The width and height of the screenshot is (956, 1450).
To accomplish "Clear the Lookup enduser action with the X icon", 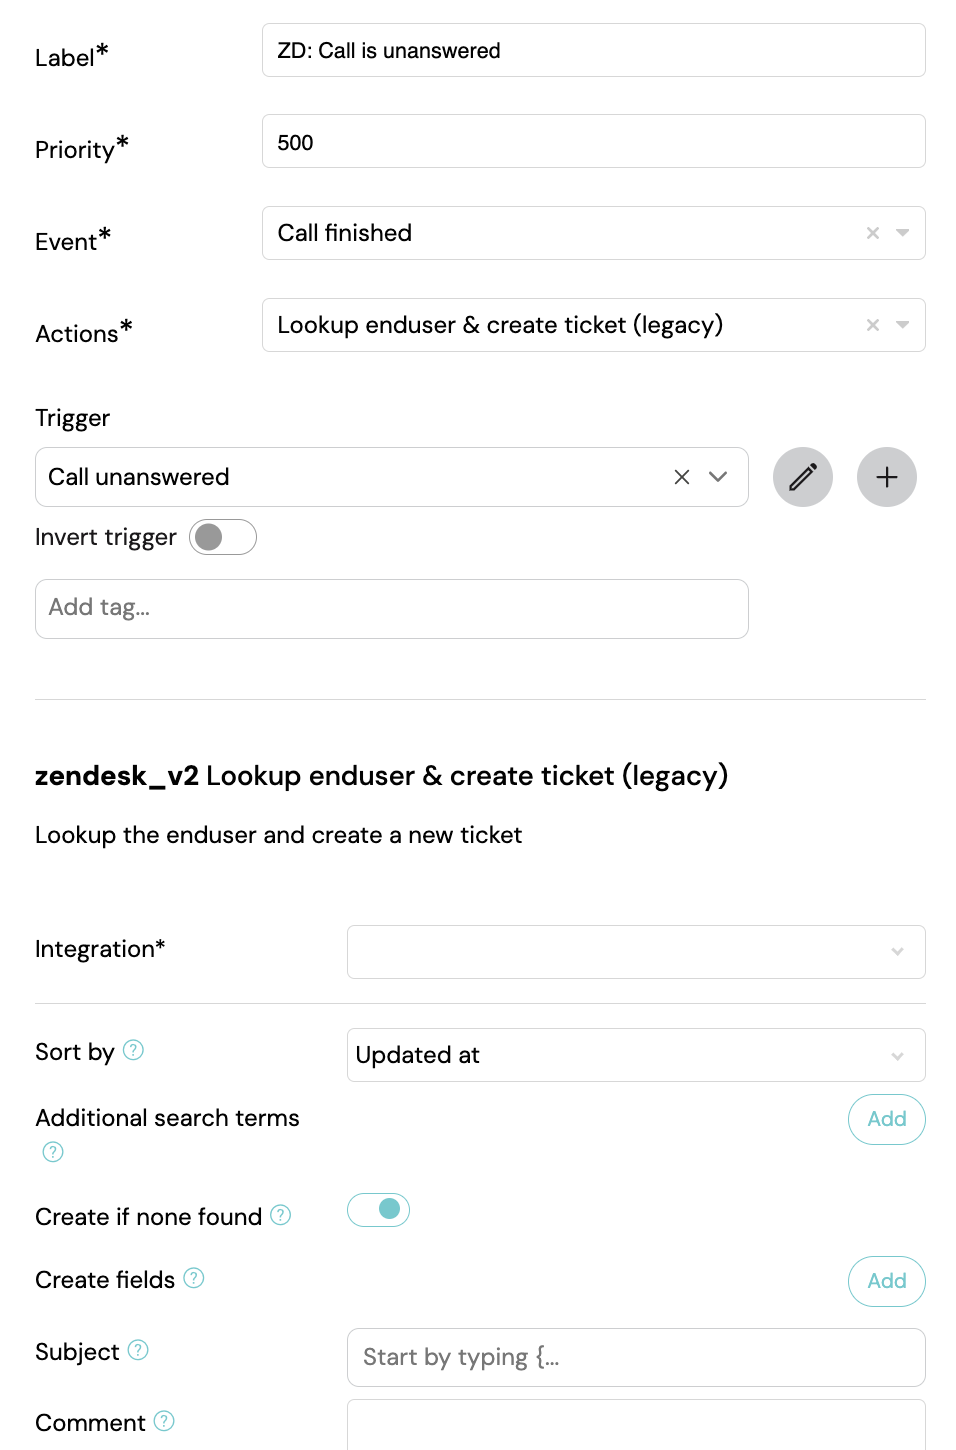I will coord(872,325).
